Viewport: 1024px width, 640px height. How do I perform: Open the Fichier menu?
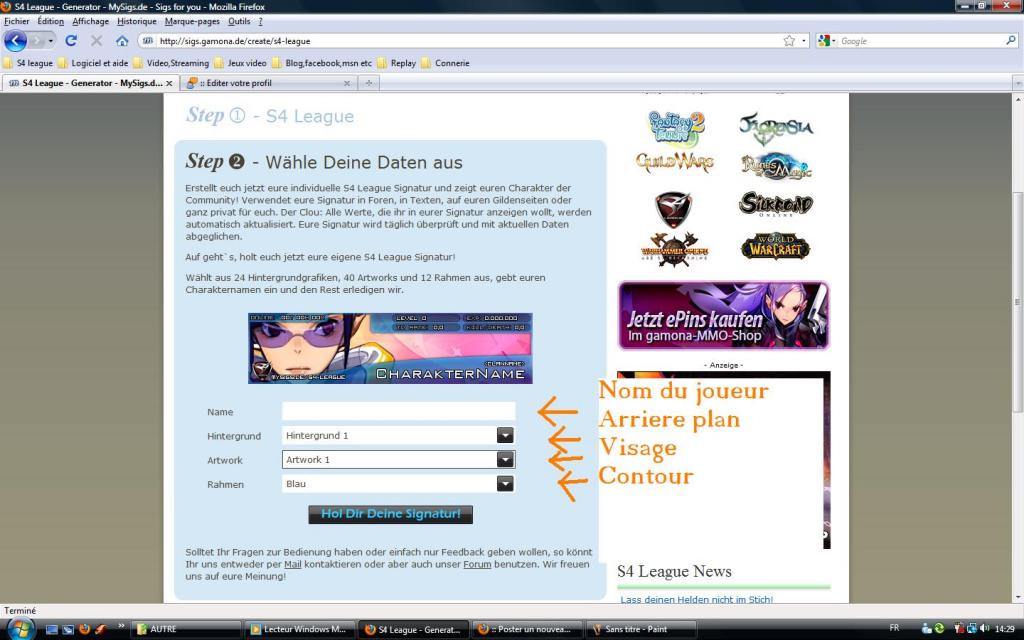tap(16, 22)
